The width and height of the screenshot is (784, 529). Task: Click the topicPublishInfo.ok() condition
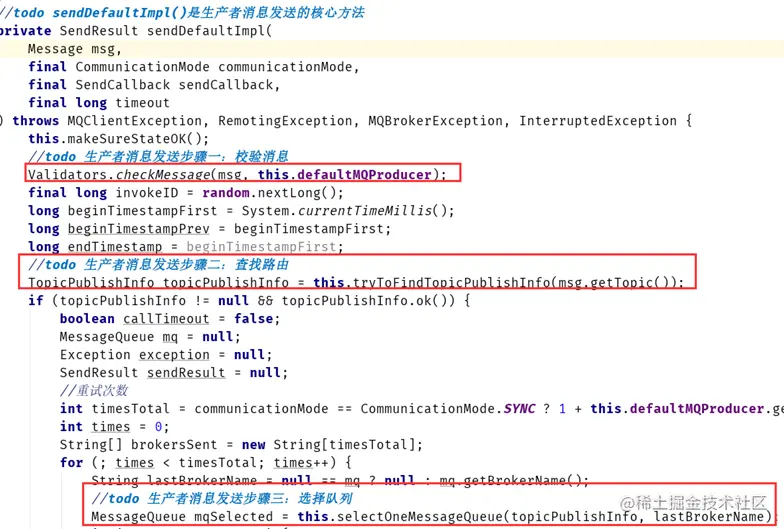click(x=368, y=300)
